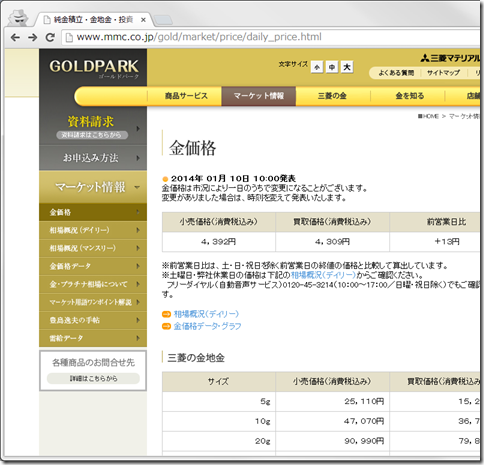Open 相場概況（デイリー） arrow link

206,314
